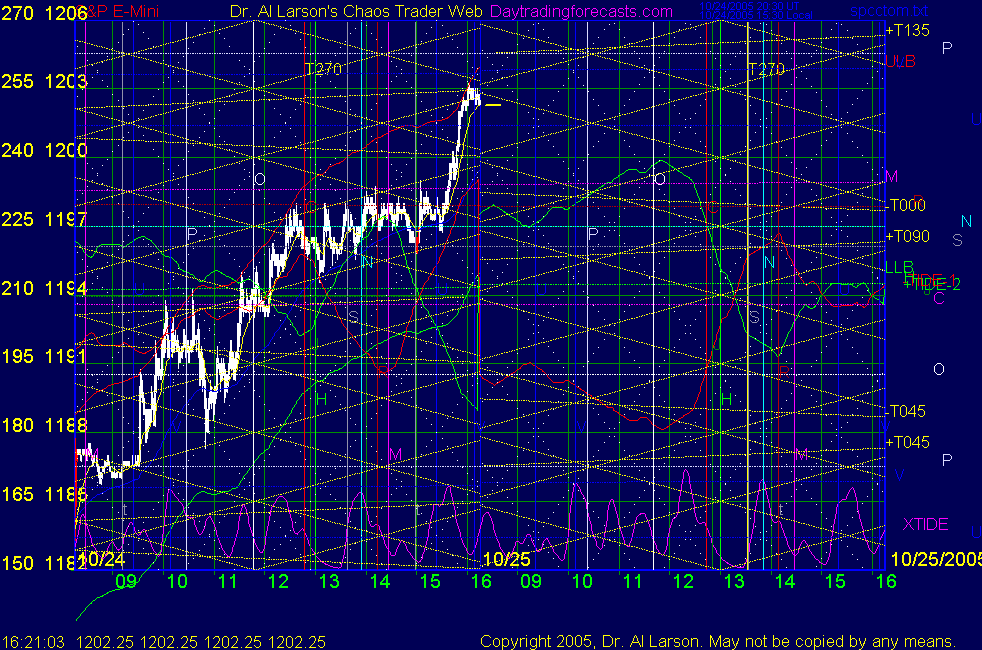Click the "10/24/2005 15:30 Local" timestamp
Image resolution: width=982 pixels, height=650 pixels.
756,15
